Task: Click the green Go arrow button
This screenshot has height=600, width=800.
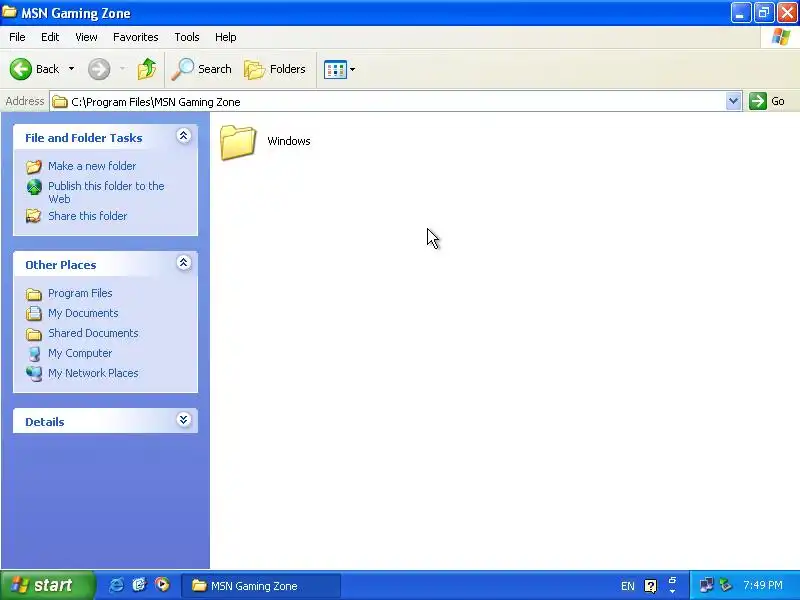Action: (x=758, y=101)
